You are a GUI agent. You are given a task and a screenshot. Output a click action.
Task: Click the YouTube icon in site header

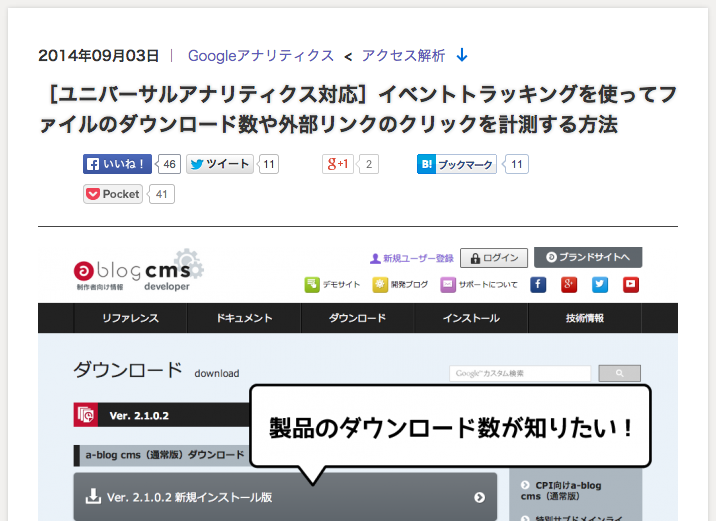(x=631, y=284)
